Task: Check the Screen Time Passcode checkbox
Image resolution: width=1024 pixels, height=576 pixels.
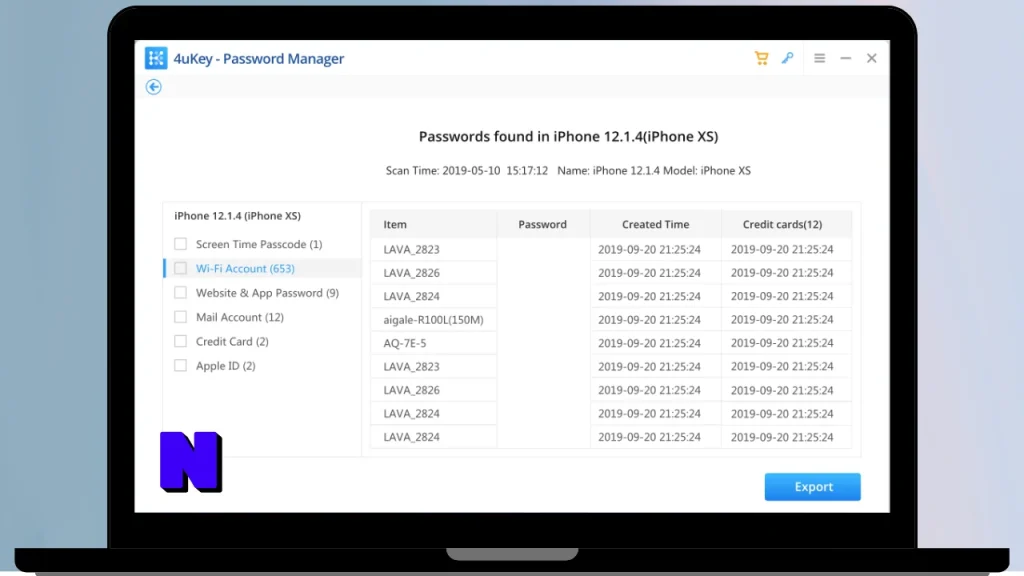Action: [180, 244]
